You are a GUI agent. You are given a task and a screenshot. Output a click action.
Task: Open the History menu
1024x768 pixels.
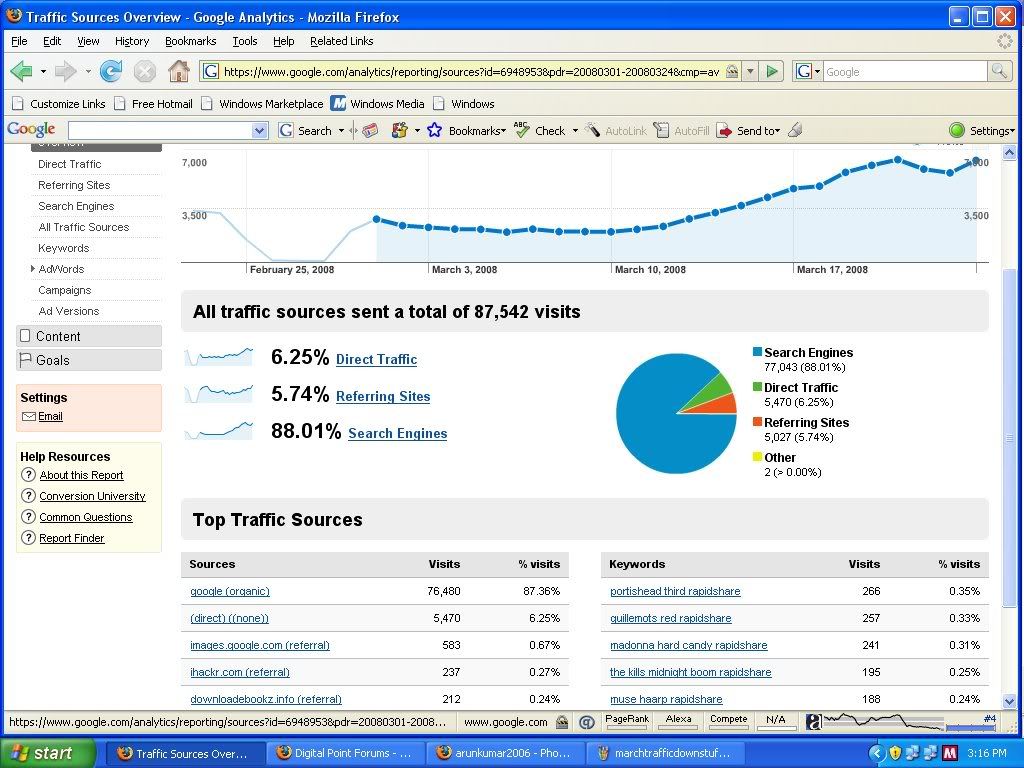(x=132, y=41)
